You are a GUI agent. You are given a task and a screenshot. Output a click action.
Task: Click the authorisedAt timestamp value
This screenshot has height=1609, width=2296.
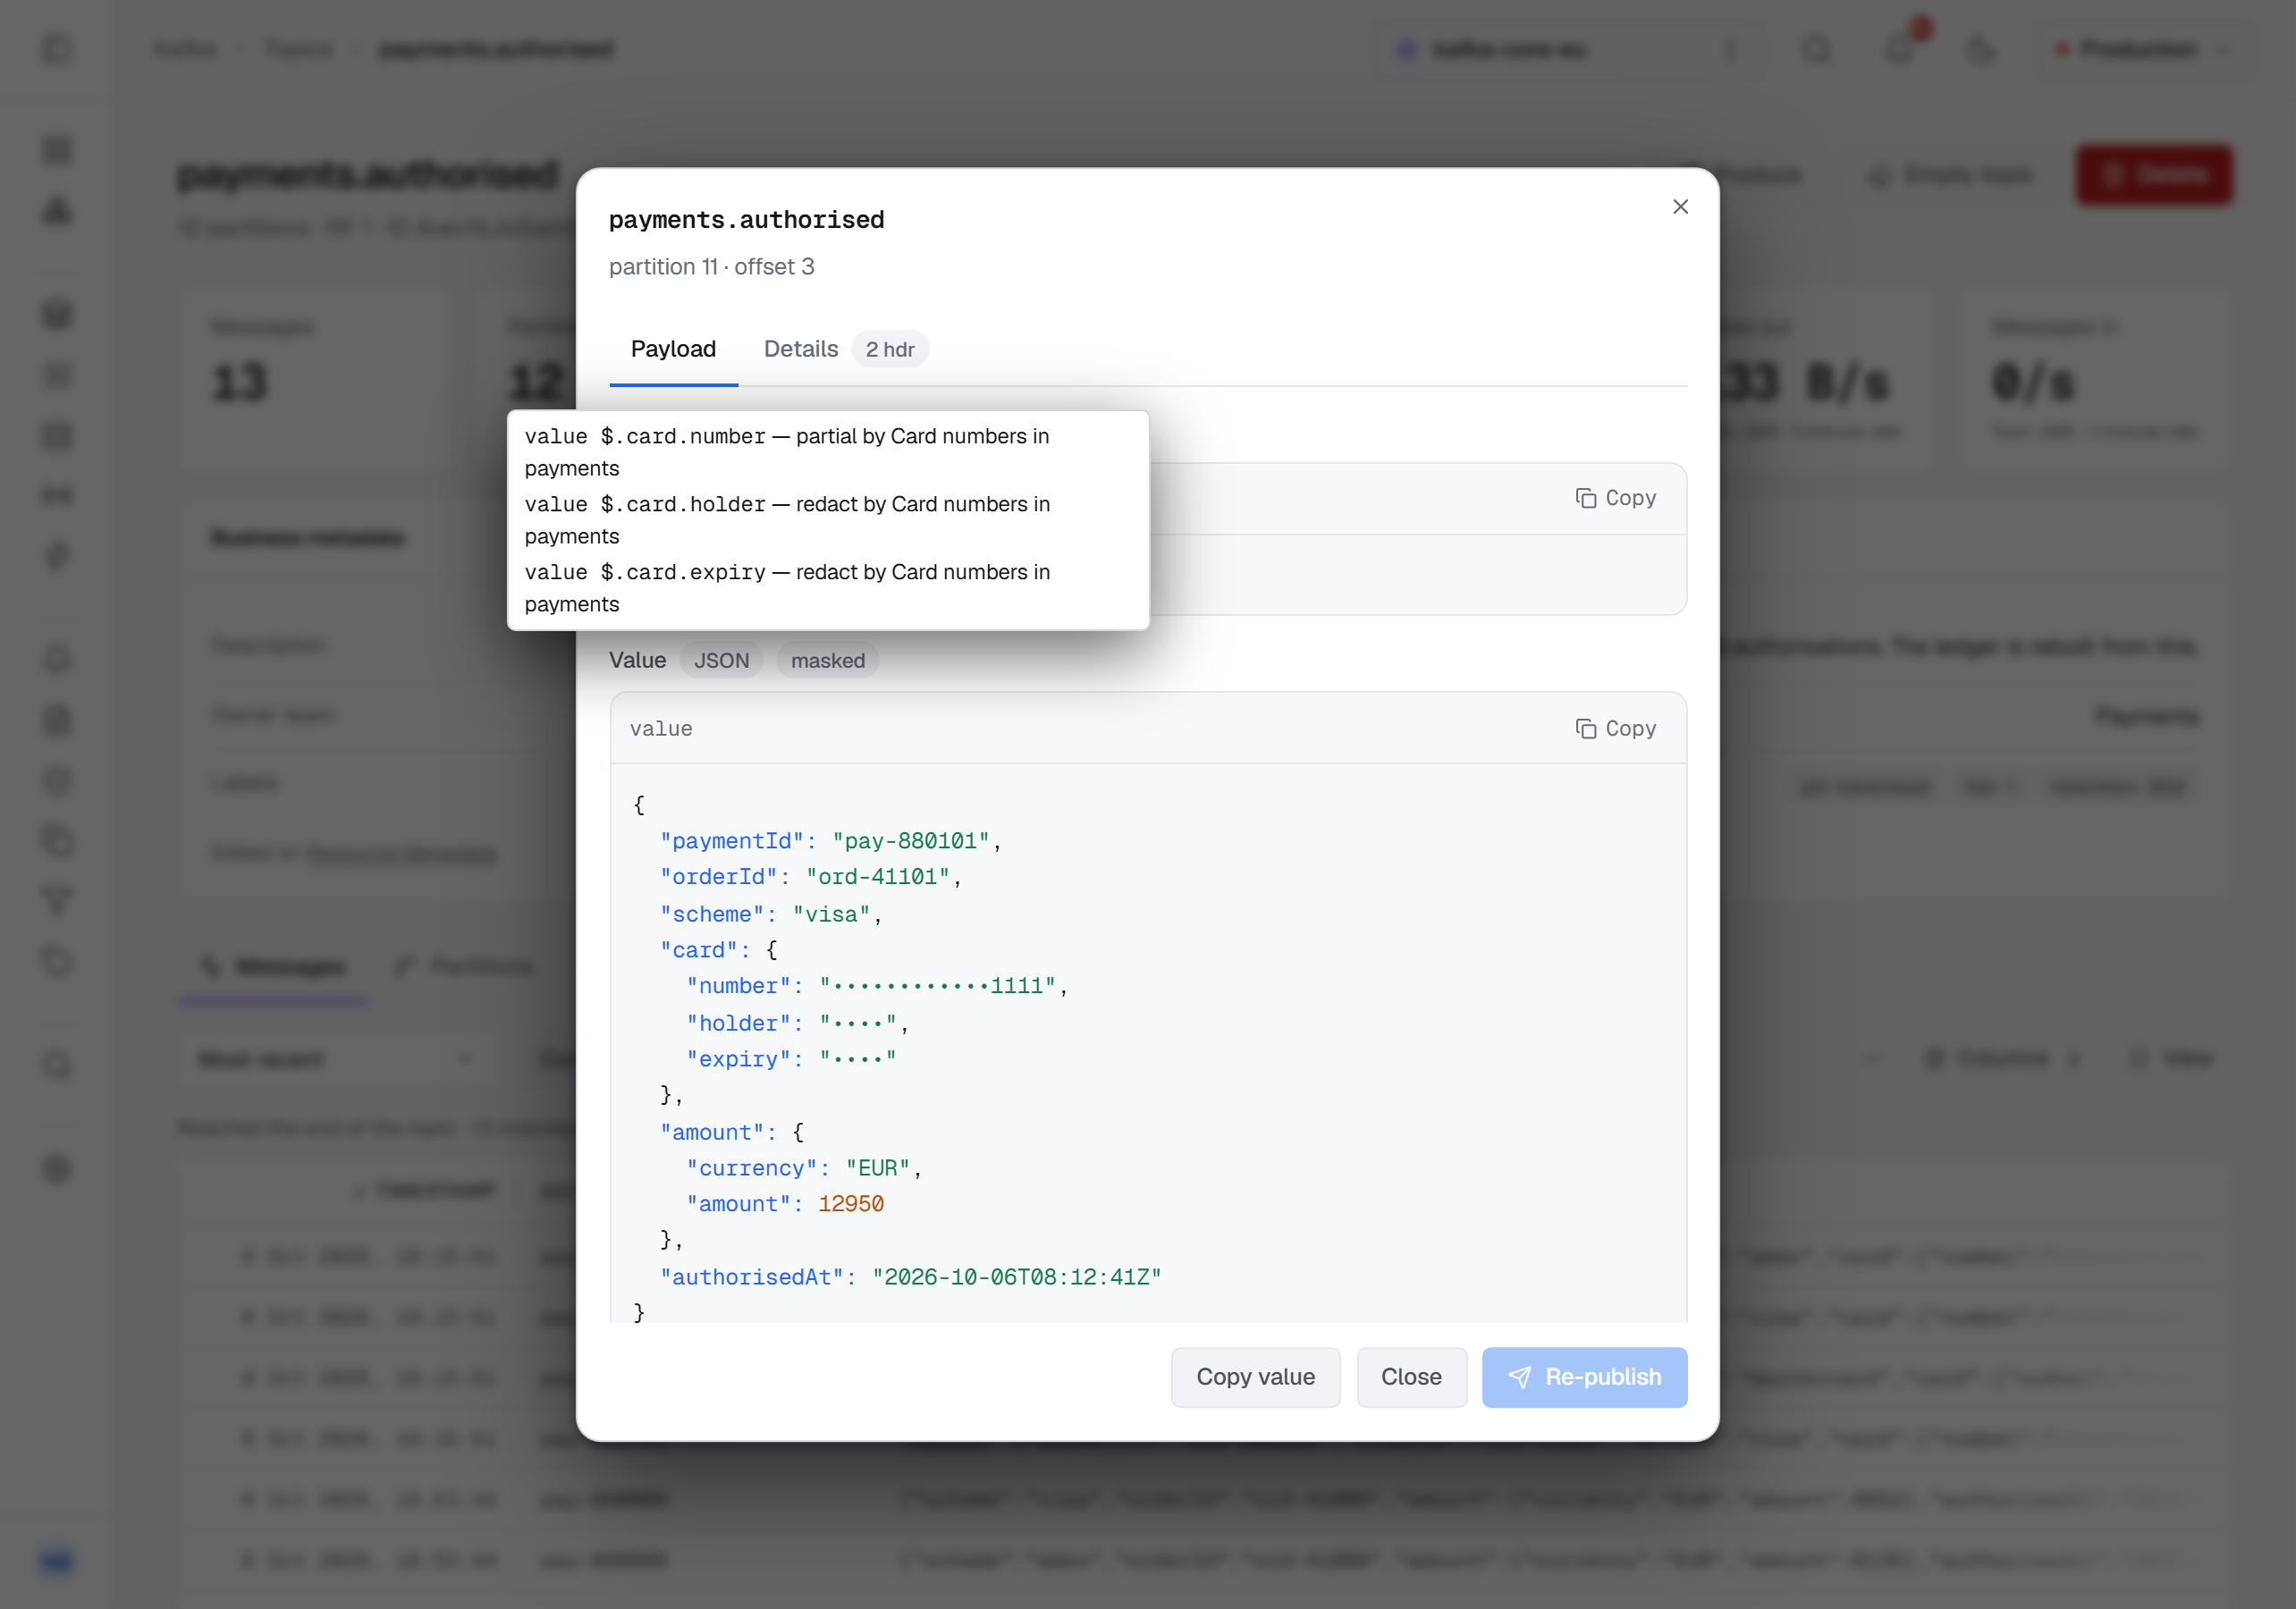(1016, 1277)
